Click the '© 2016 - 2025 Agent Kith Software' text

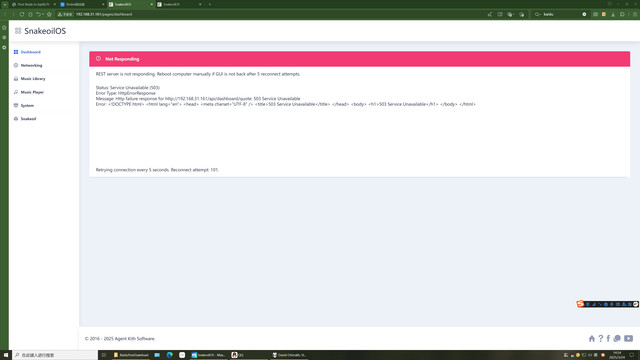[120, 339]
